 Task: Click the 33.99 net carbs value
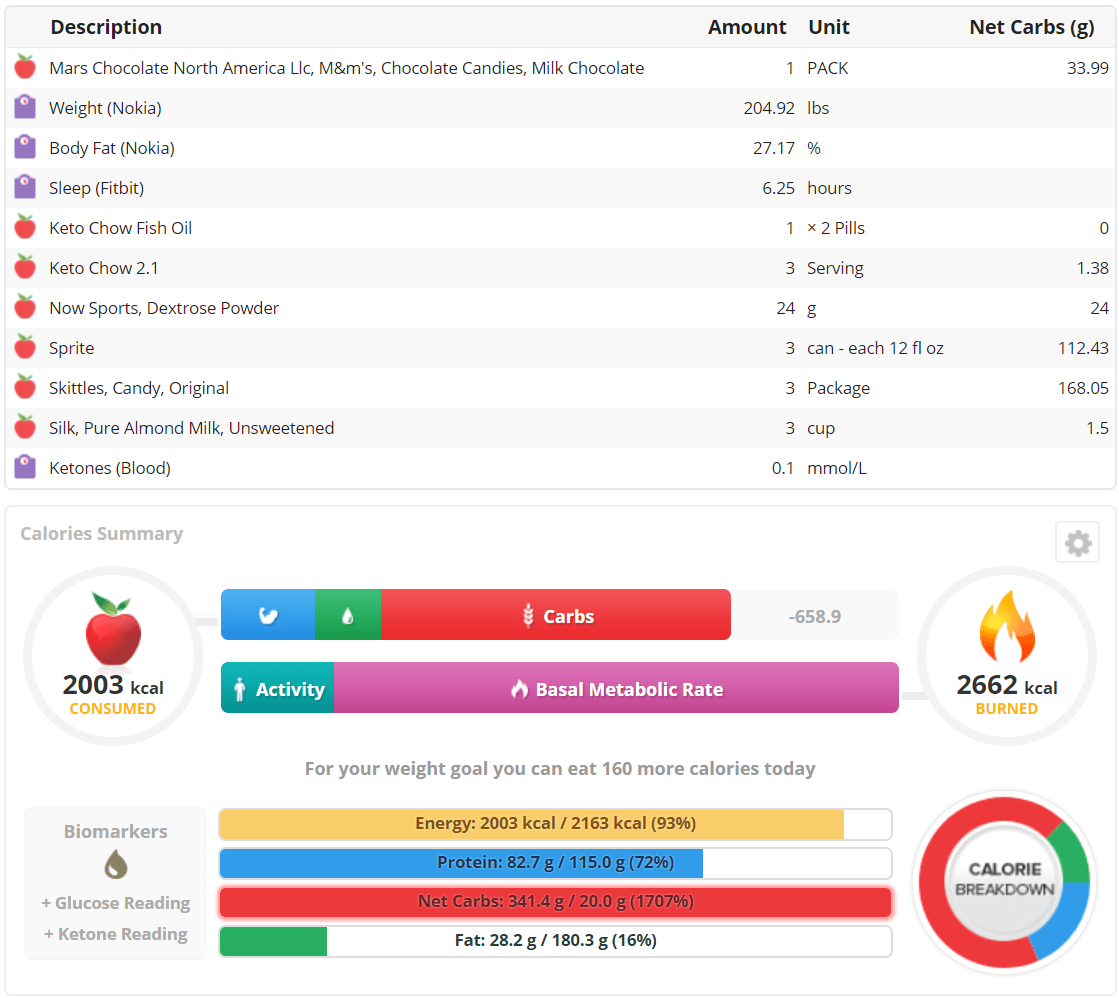(x=1088, y=68)
